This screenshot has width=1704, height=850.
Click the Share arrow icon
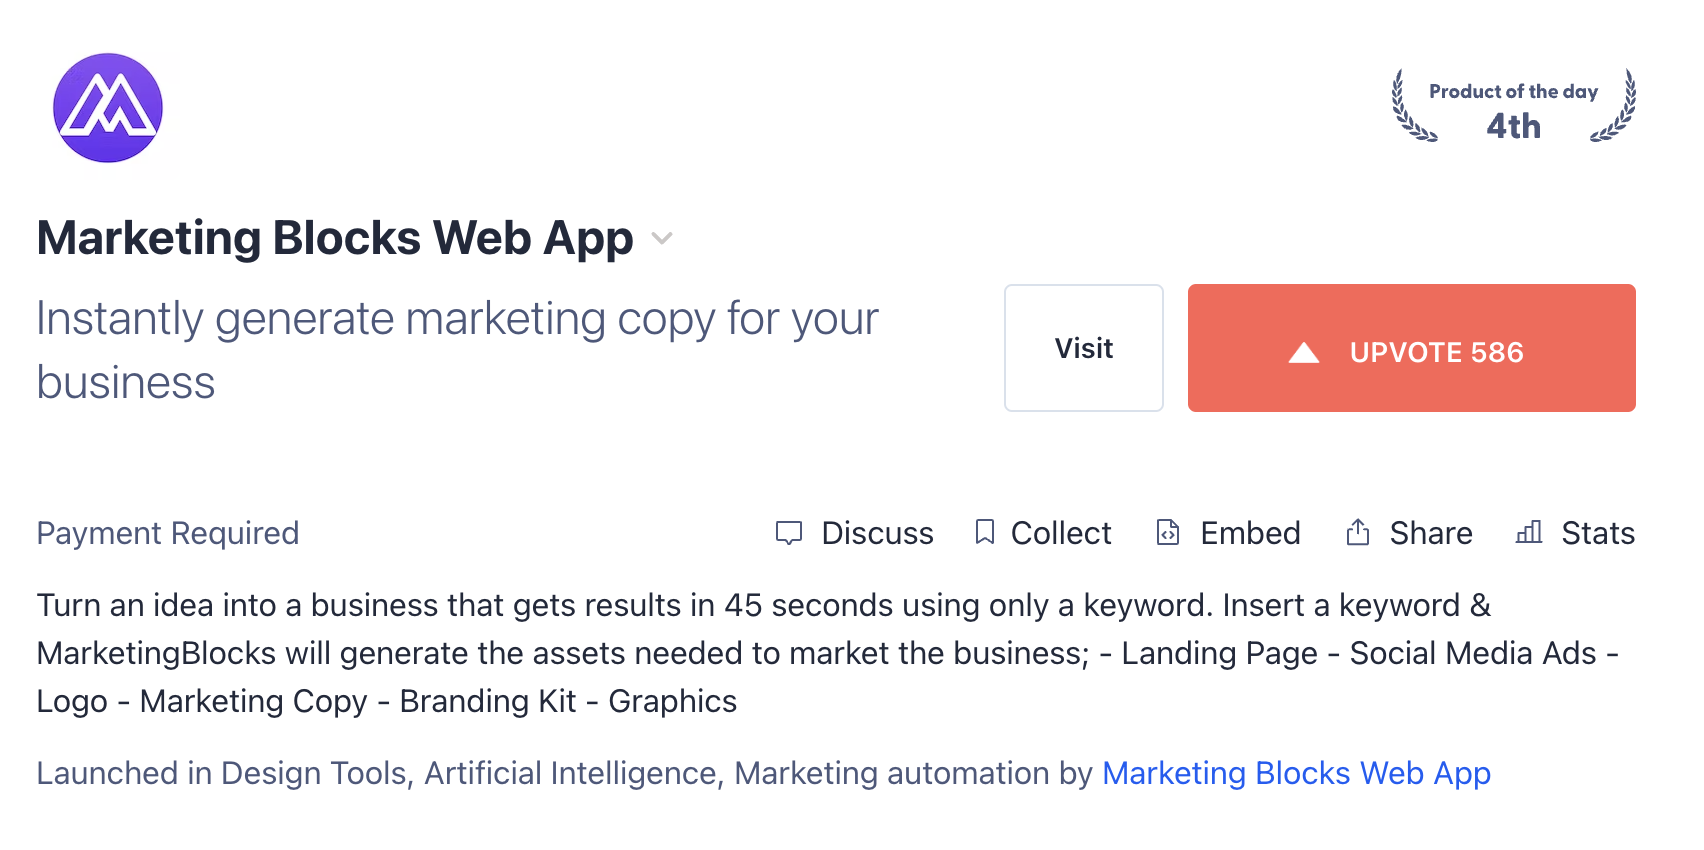(x=1357, y=532)
